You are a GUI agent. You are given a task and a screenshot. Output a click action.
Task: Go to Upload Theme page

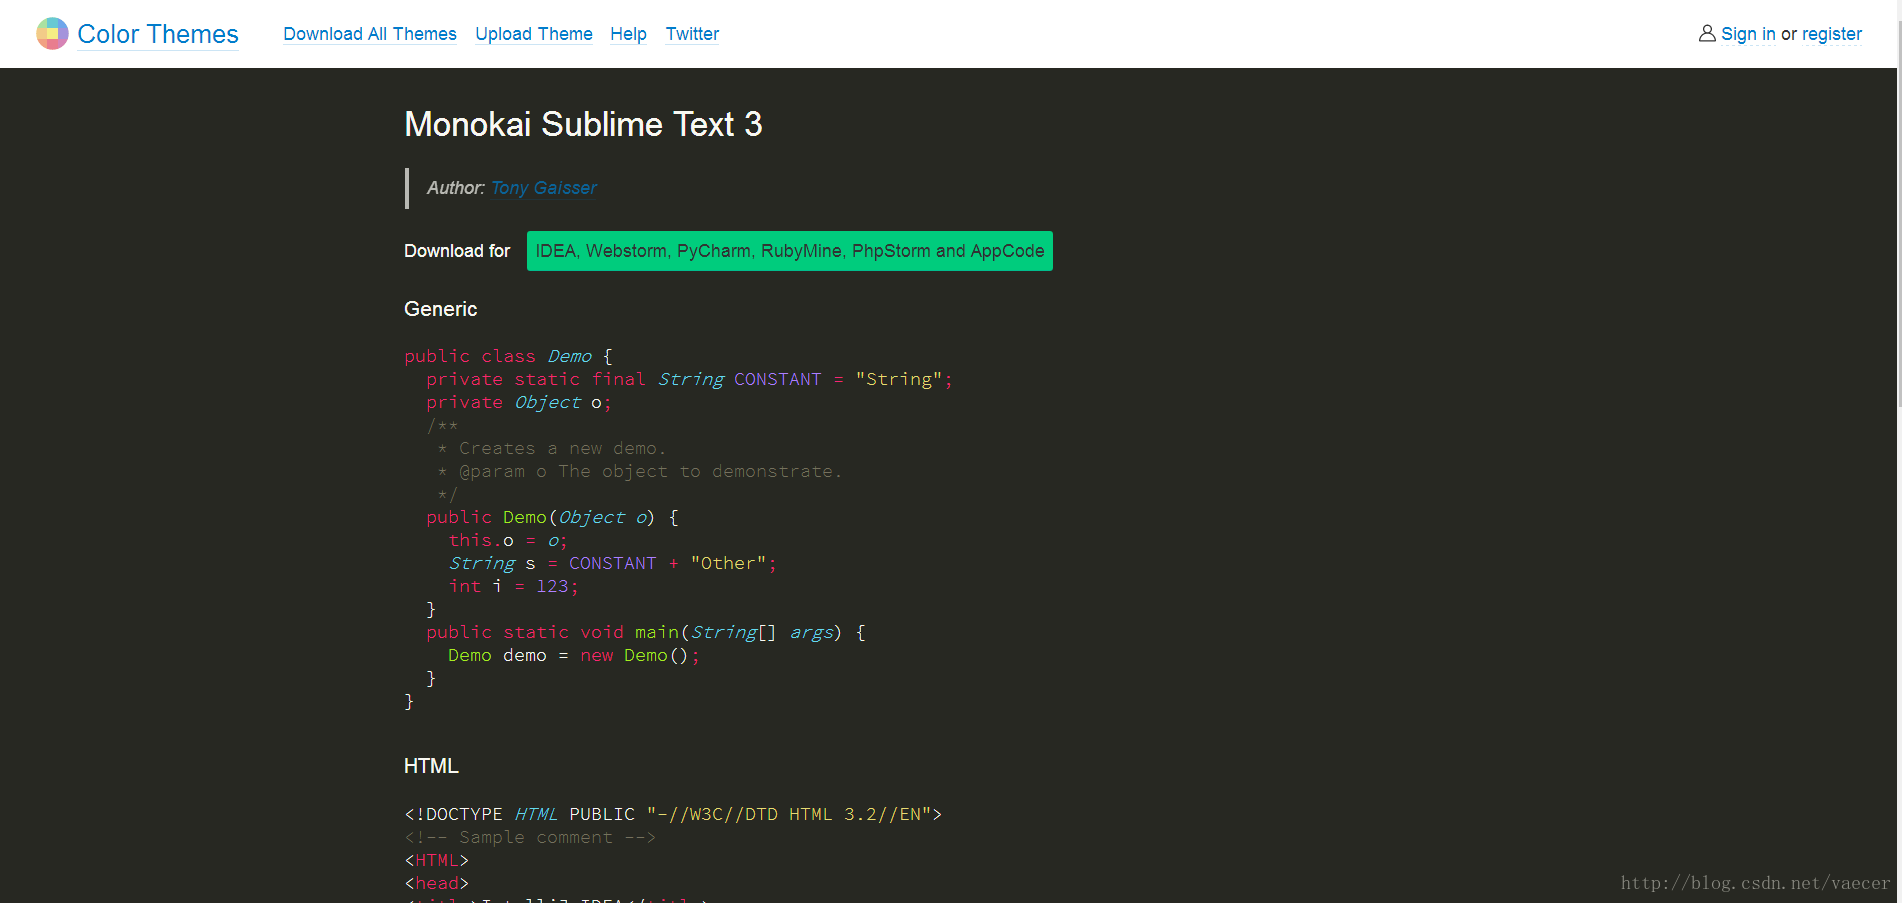click(534, 34)
